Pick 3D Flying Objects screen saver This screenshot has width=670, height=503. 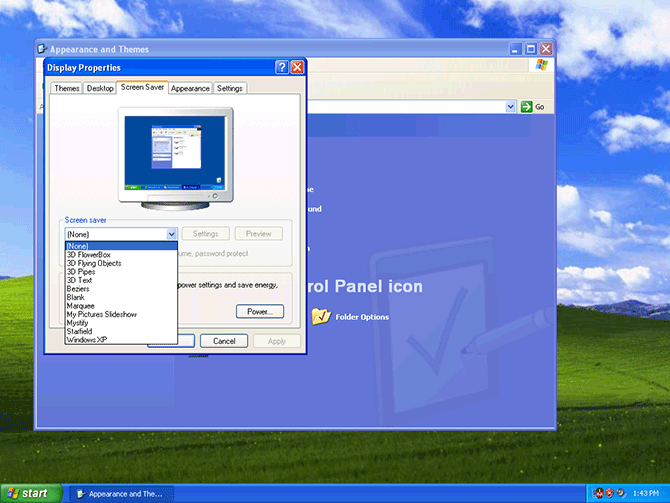pos(121,263)
